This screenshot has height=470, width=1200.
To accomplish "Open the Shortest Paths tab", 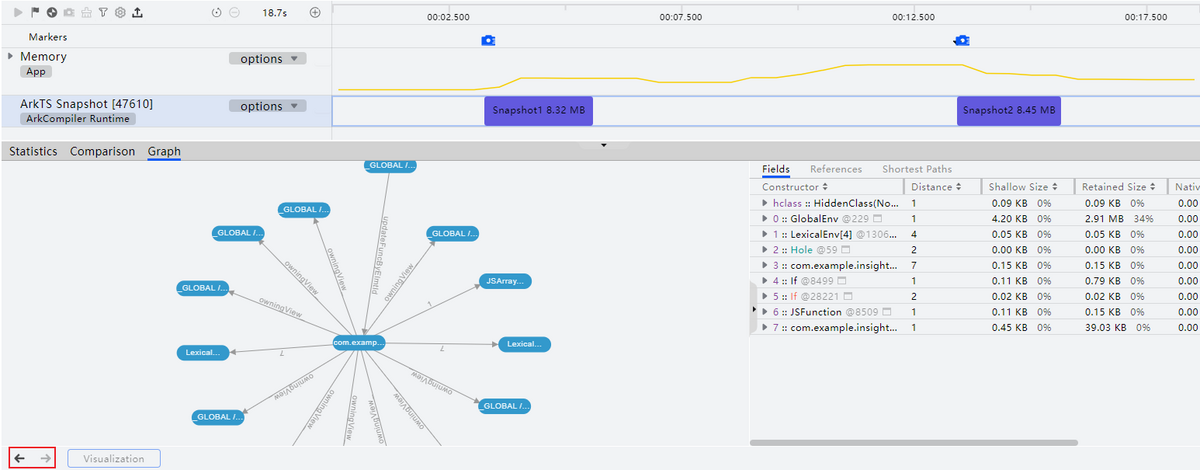I will coord(917,170).
